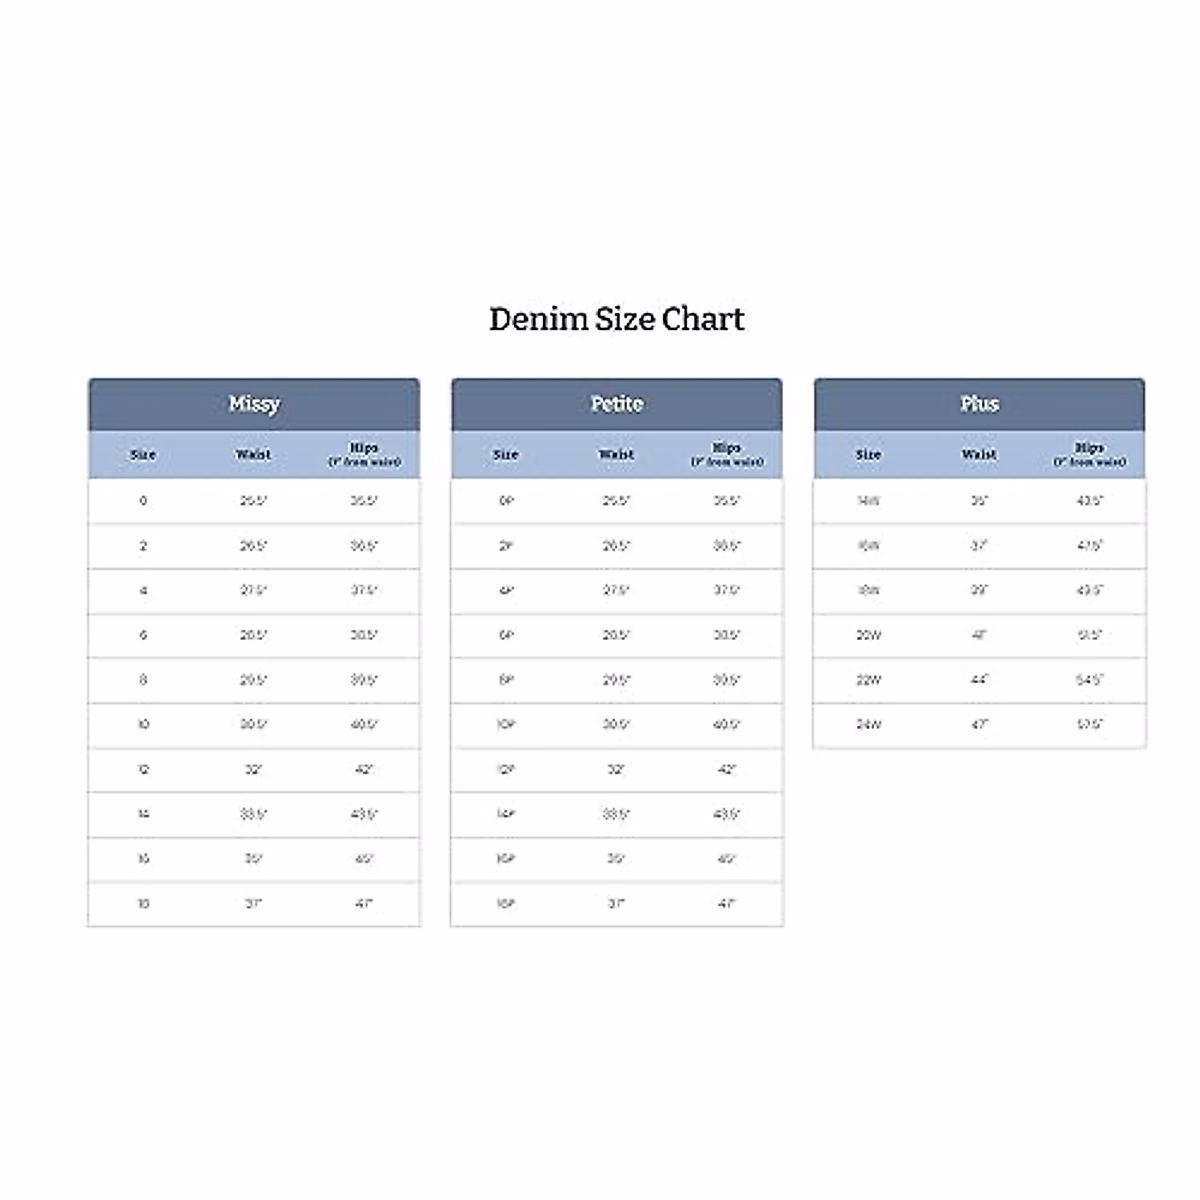Select the Plus table header
Screen dimensions: 1200x1200
[x=979, y=404]
